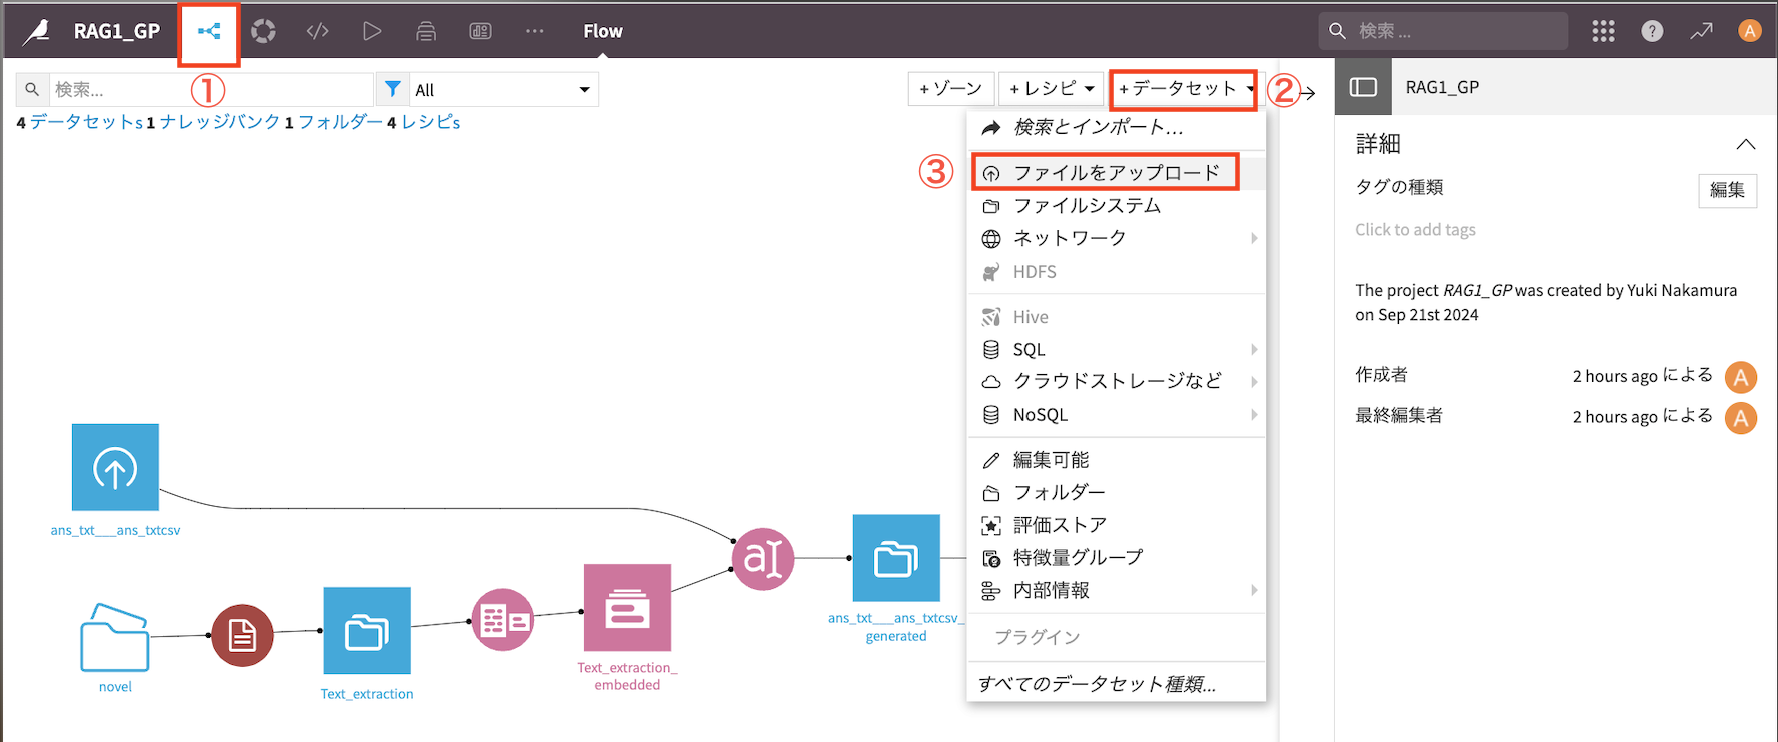Select the embedding recipe node

503,620
